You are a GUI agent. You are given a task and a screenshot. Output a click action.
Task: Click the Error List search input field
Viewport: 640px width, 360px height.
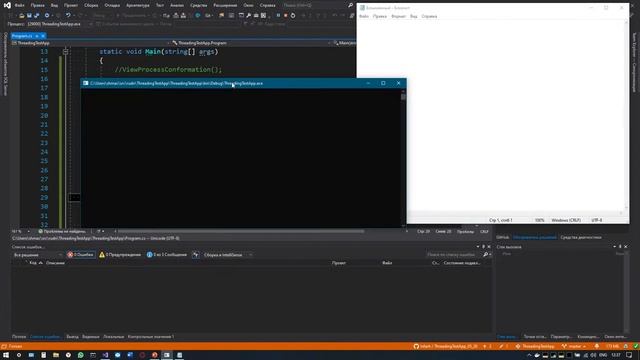pos(453,255)
